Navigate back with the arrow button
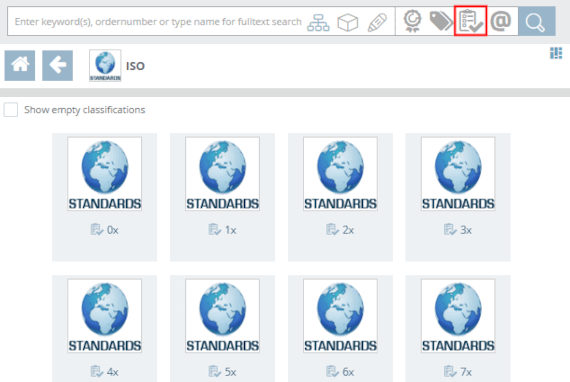 [x=57, y=65]
